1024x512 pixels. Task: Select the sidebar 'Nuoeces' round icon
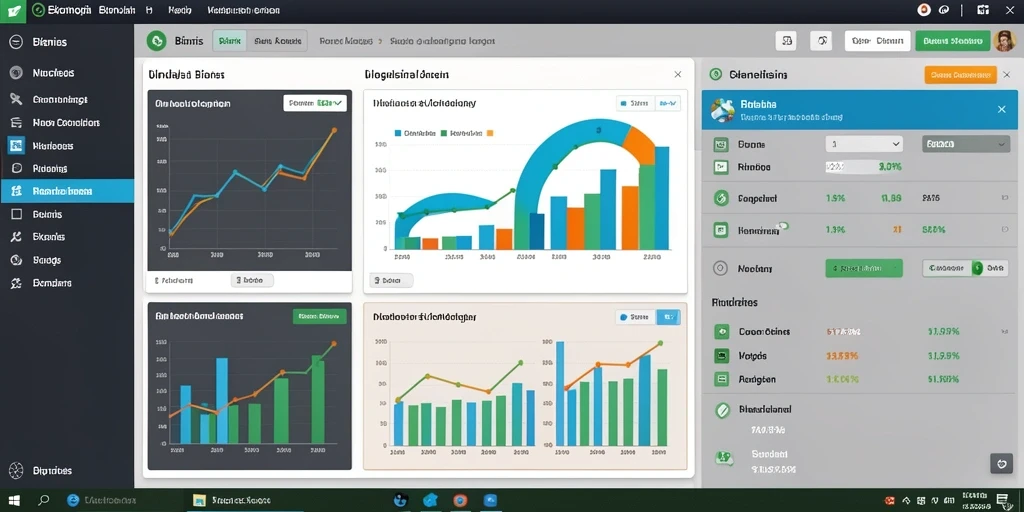click(x=16, y=73)
